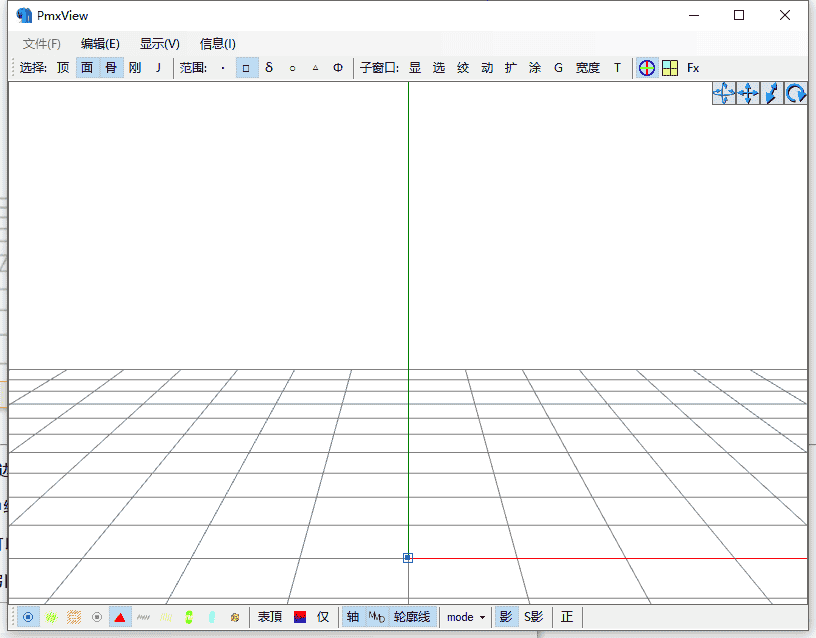Viewport: 816px width, 638px height.
Task: Open the 文件(F) menu
Action: (x=40, y=43)
